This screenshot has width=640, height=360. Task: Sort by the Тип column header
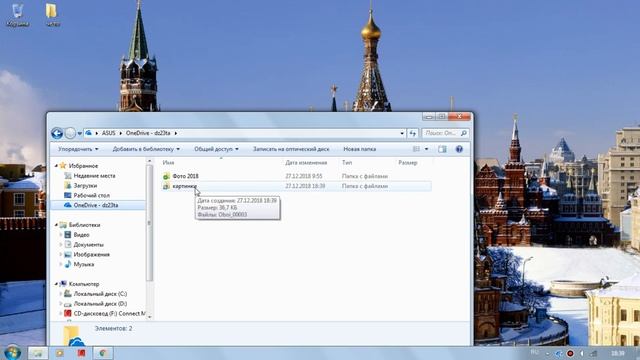point(347,162)
